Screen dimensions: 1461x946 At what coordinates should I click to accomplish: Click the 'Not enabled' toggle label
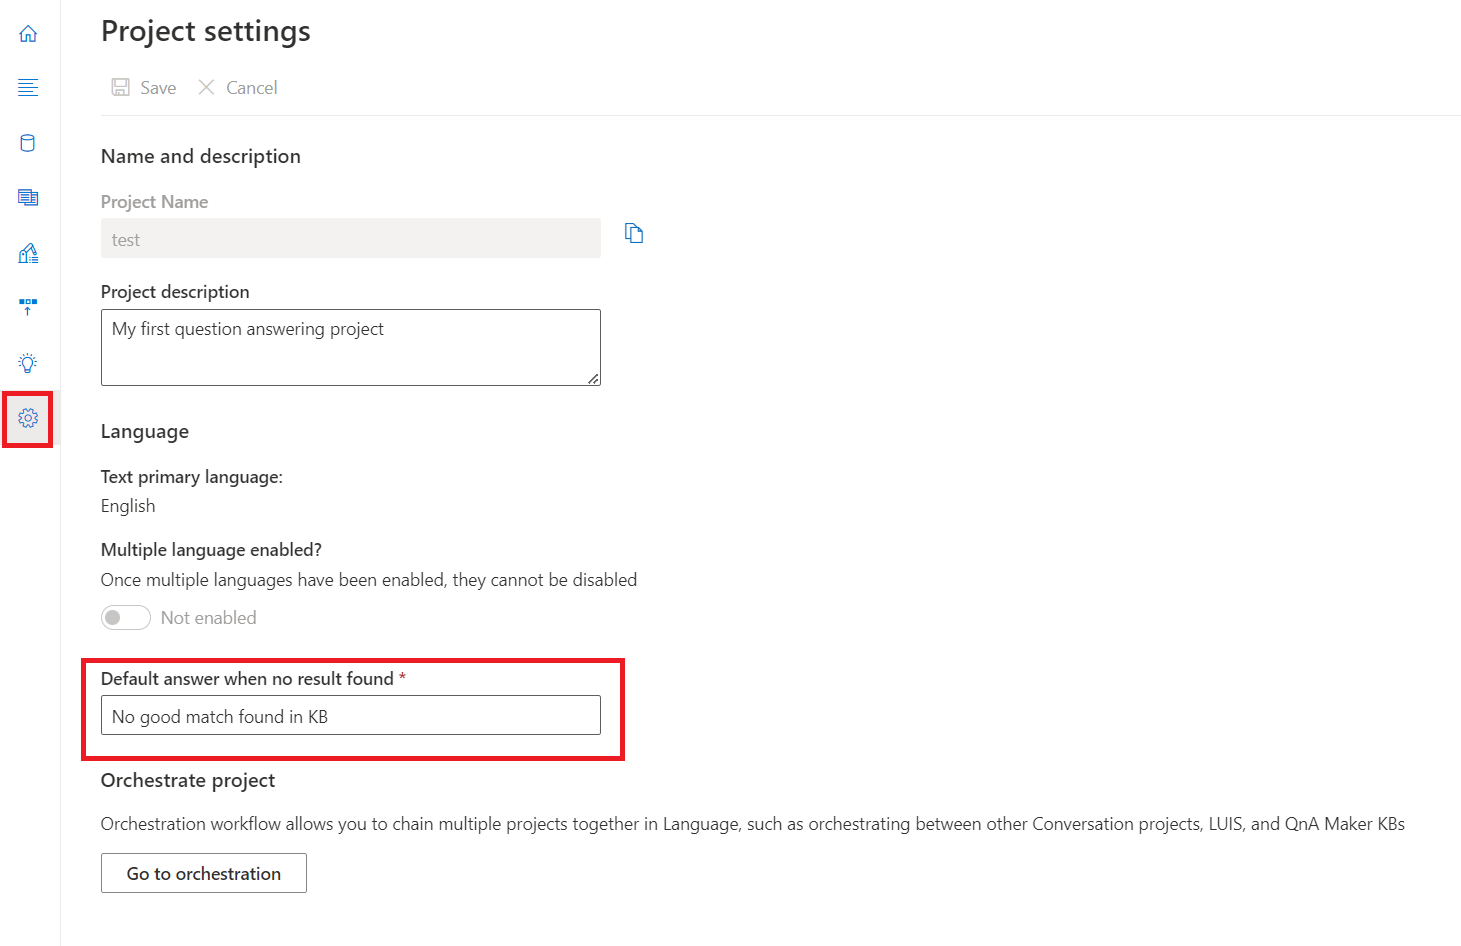209,618
